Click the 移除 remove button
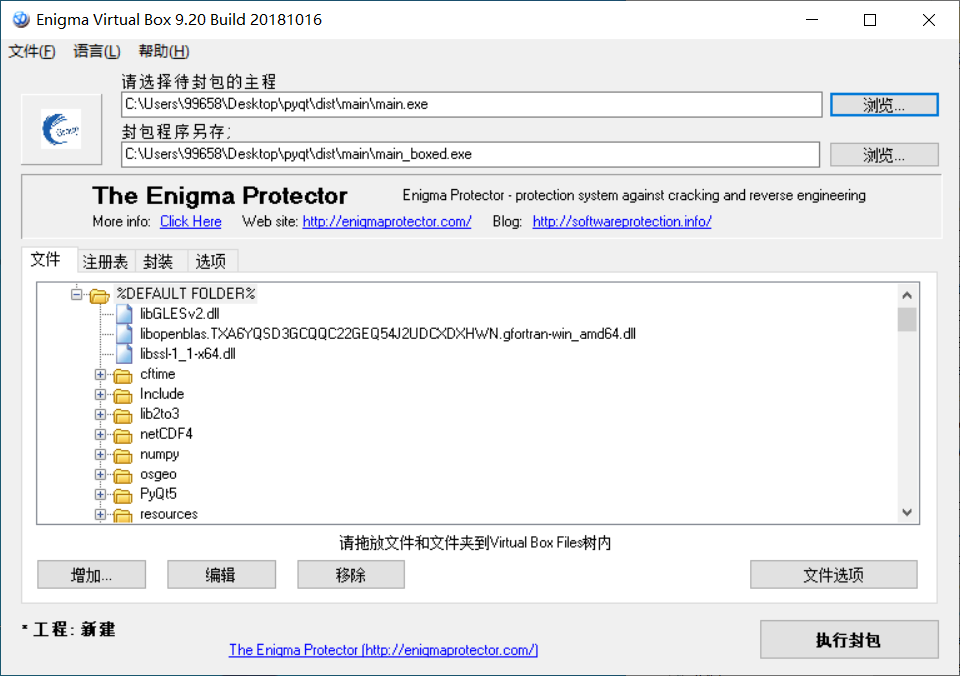The width and height of the screenshot is (960, 676). point(350,574)
